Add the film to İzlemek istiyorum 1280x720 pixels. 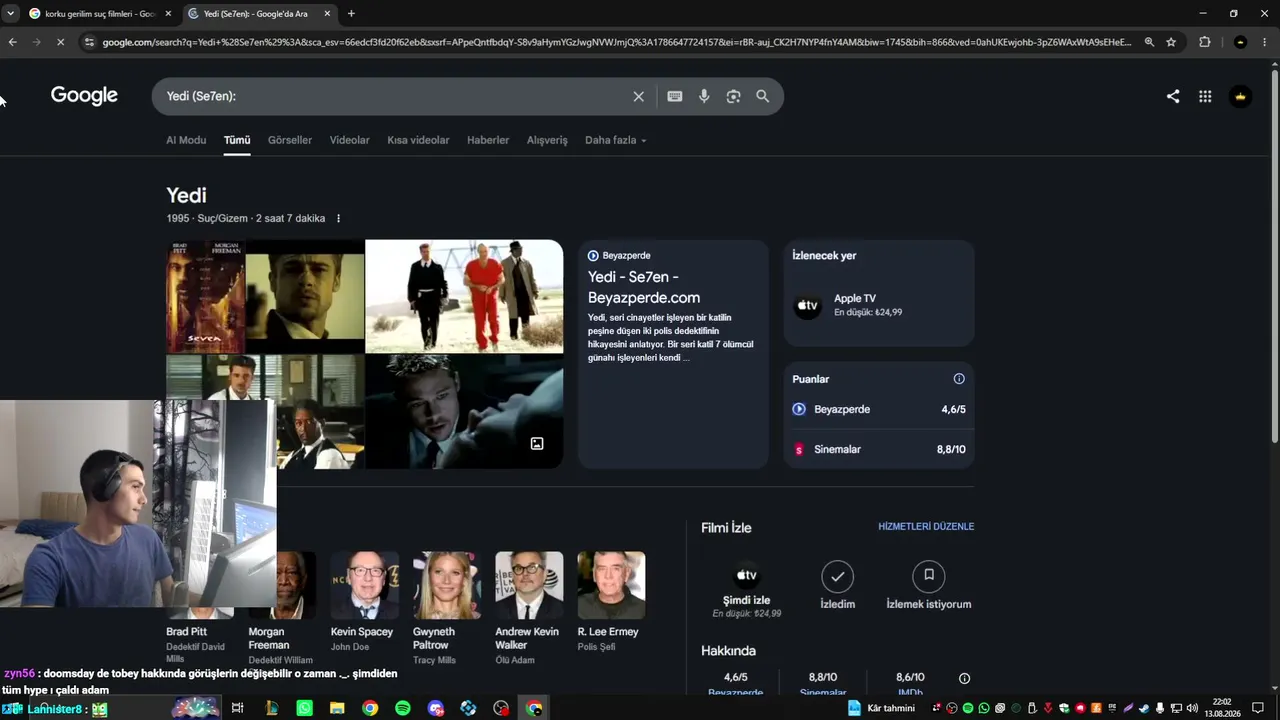[x=929, y=586]
